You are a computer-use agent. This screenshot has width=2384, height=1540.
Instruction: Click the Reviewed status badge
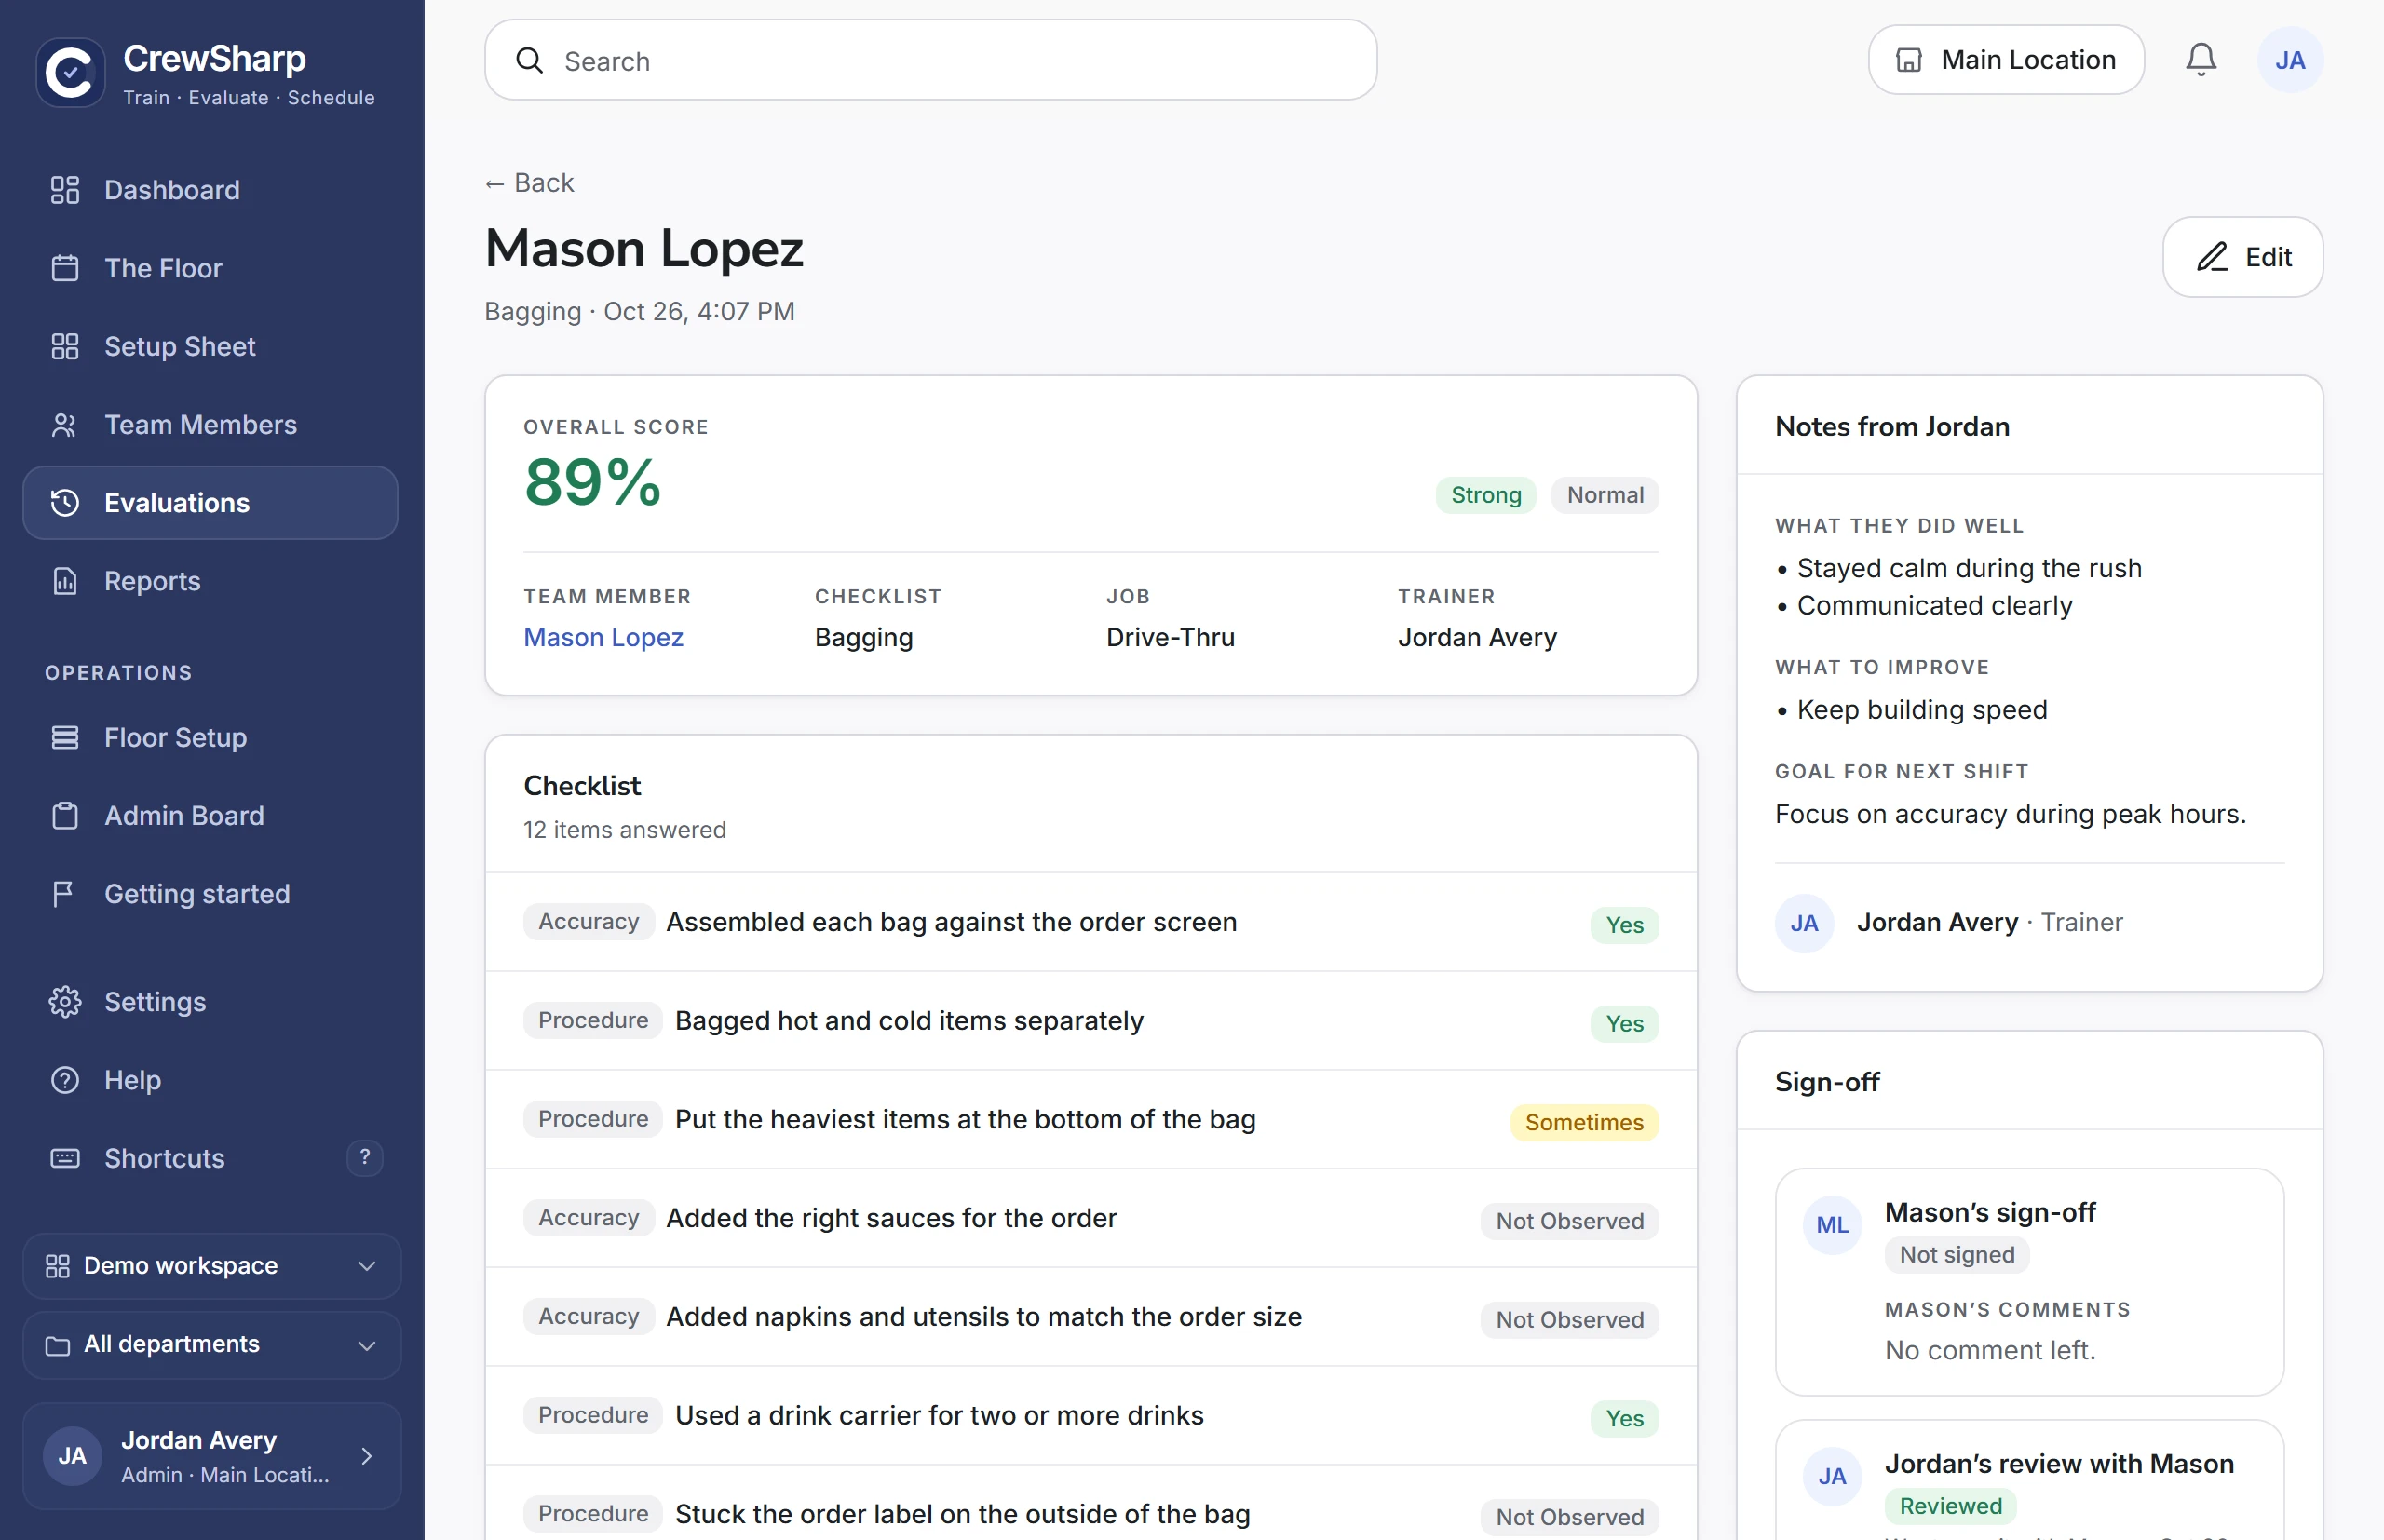1950,1506
